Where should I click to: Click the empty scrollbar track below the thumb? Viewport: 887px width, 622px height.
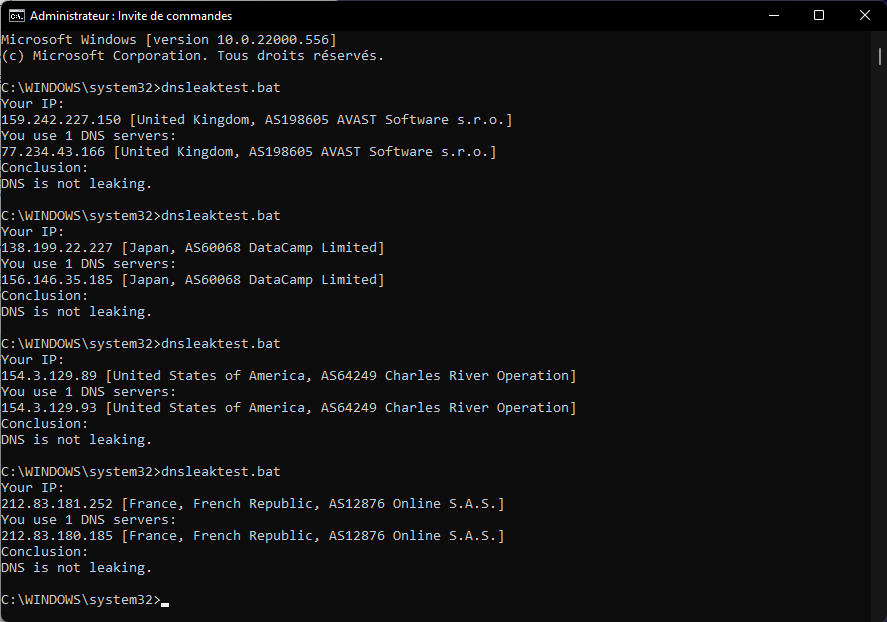tap(880, 339)
